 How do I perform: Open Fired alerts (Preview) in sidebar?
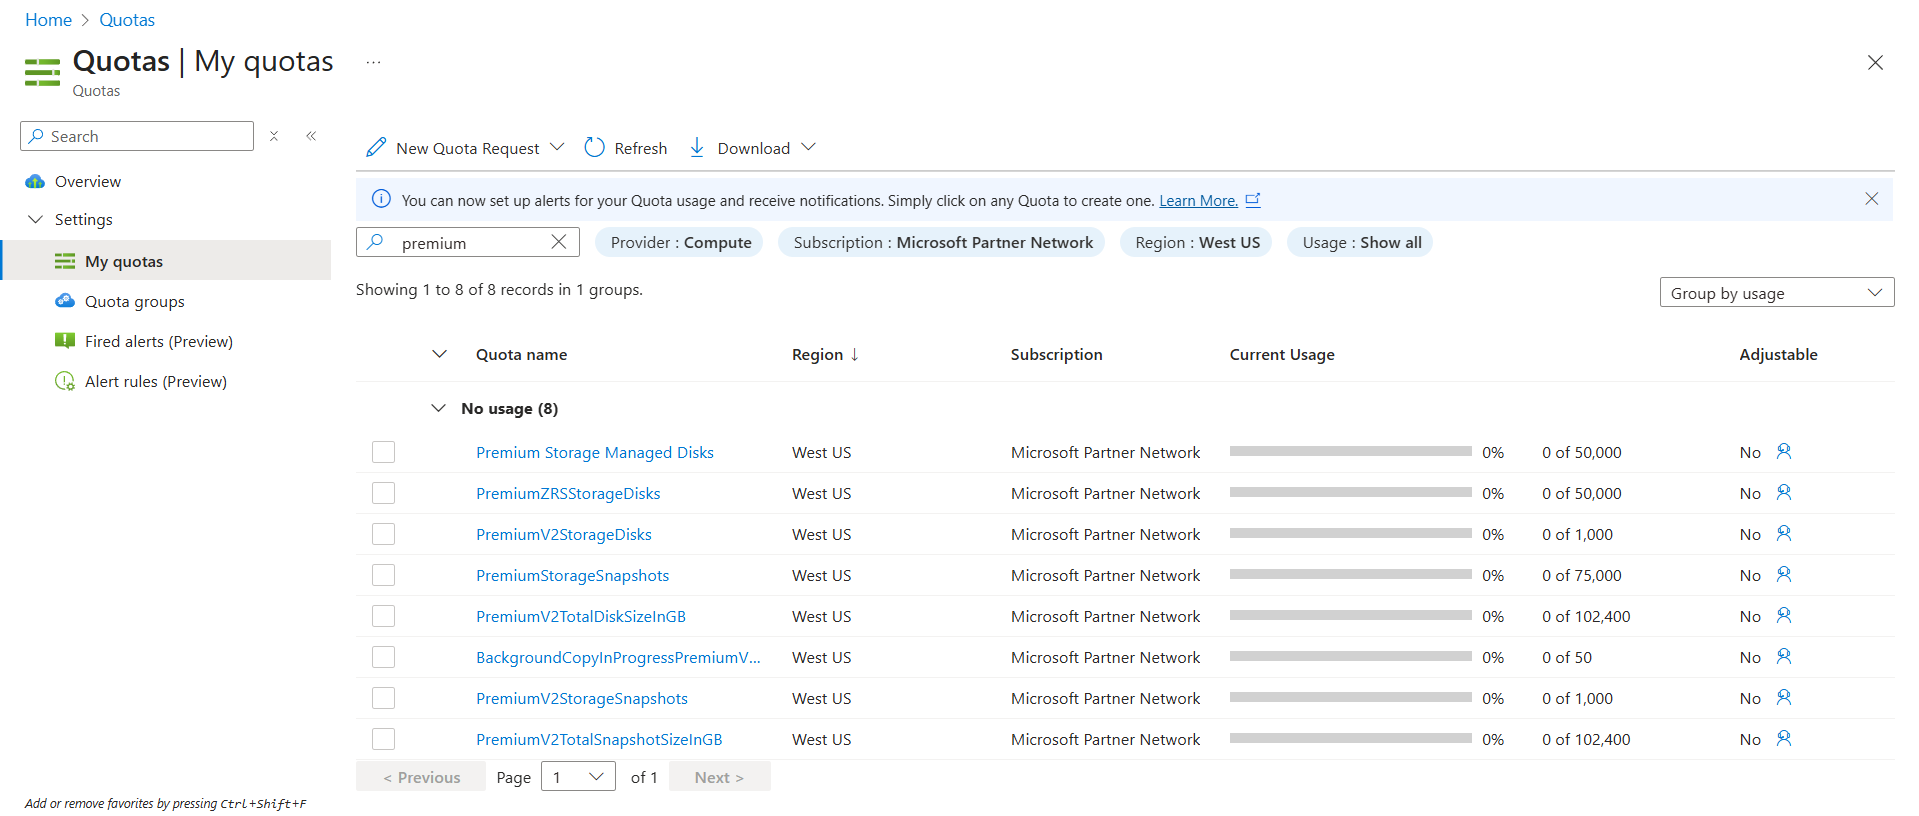point(158,341)
